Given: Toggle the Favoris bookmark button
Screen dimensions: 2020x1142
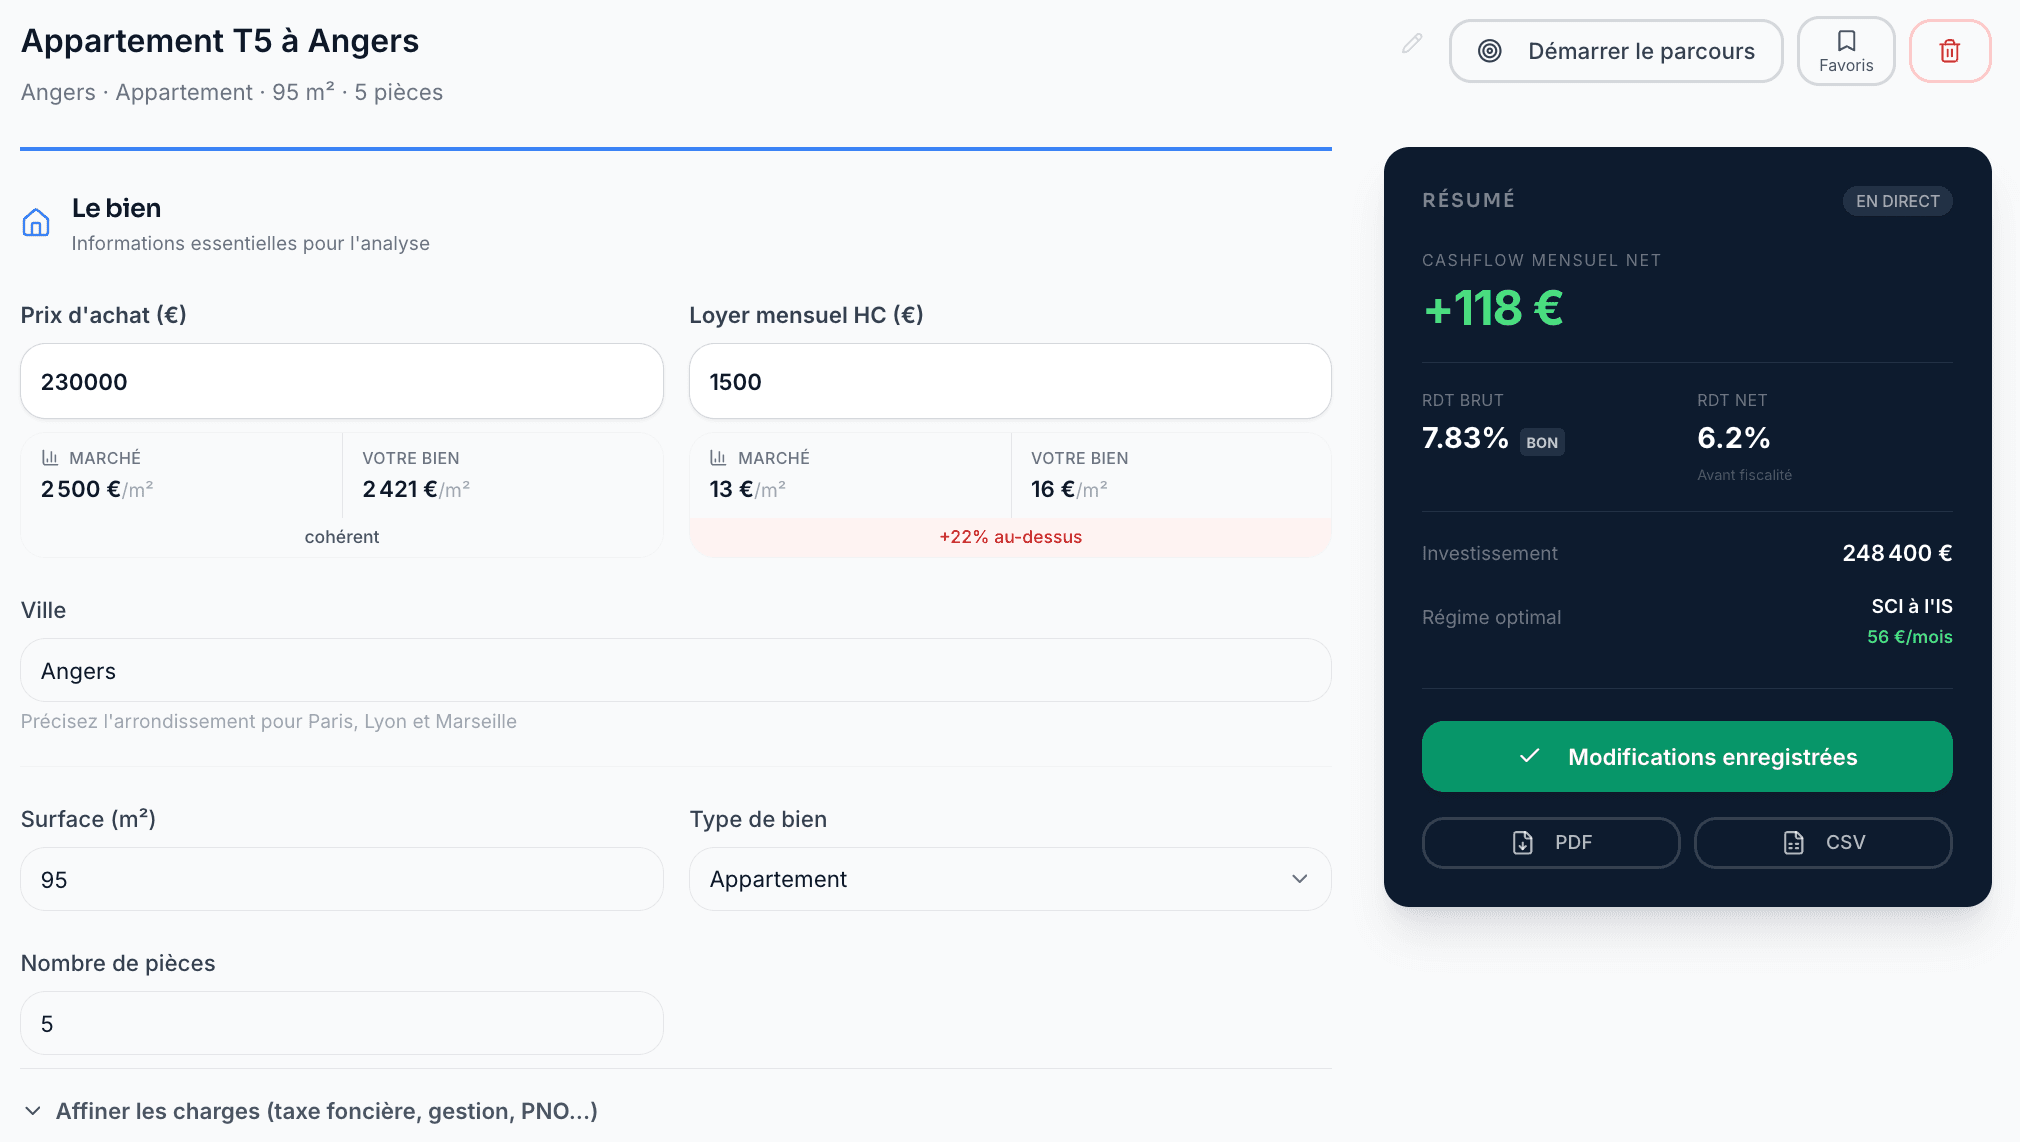Looking at the screenshot, I should 1845,51.
